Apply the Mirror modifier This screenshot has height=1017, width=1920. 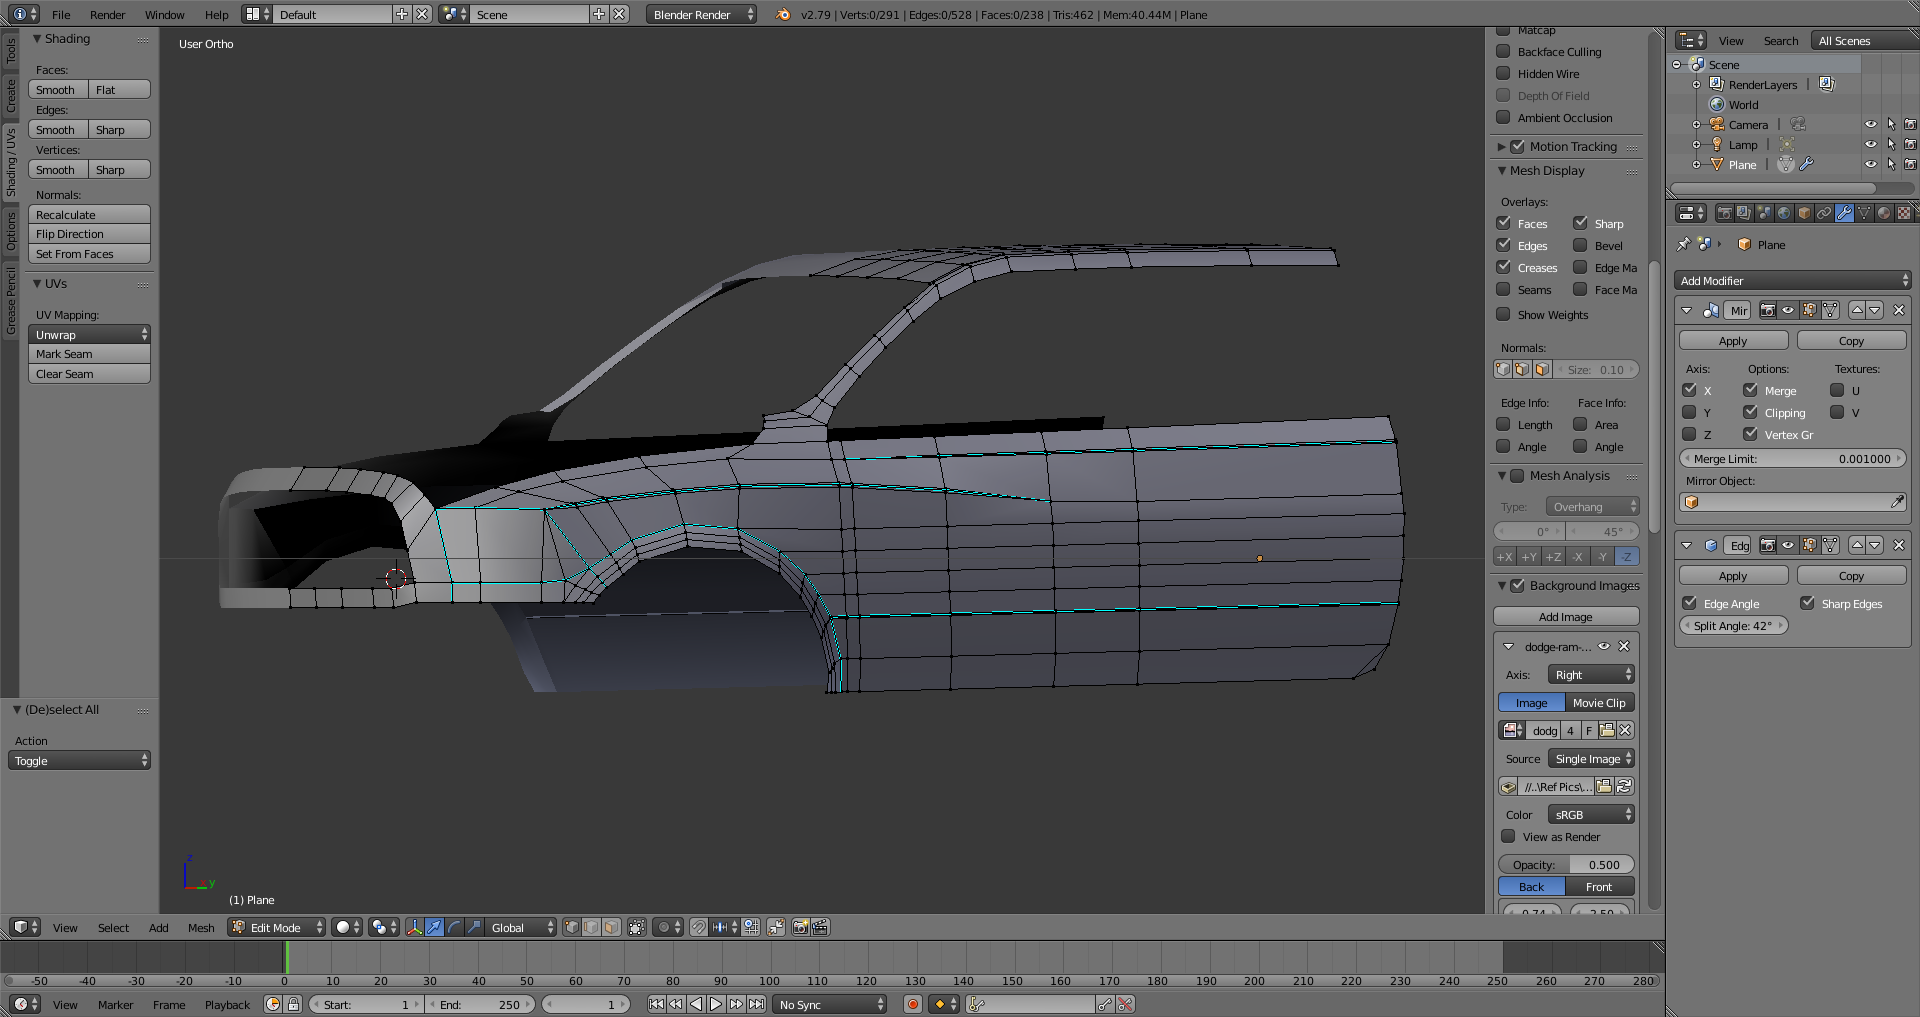(x=1733, y=340)
